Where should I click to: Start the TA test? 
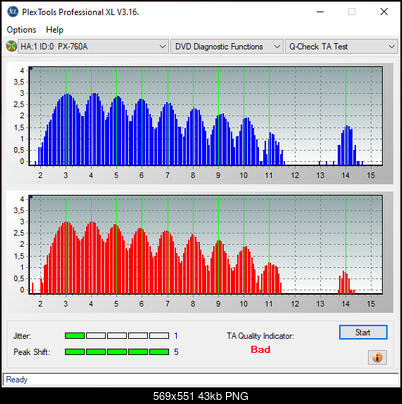tap(363, 332)
